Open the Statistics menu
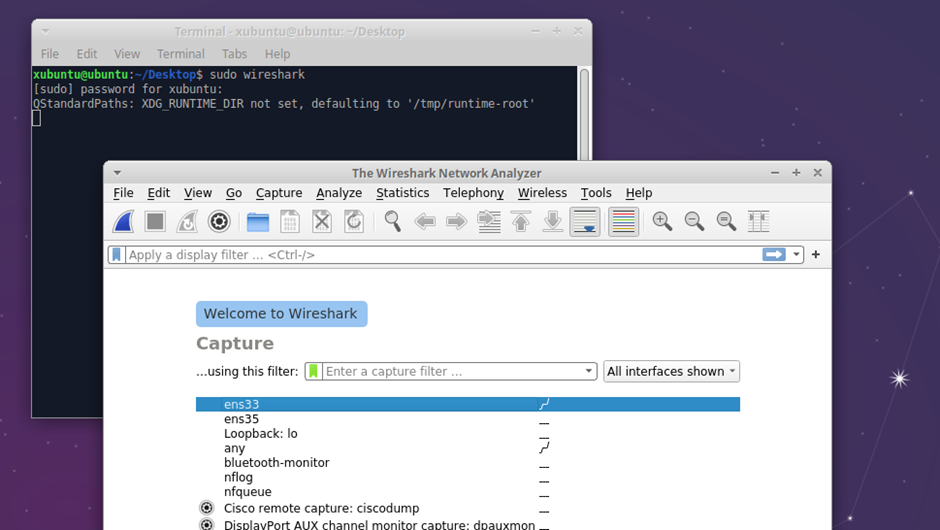The width and height of the screenshot is (940, 530). (403, 193)
